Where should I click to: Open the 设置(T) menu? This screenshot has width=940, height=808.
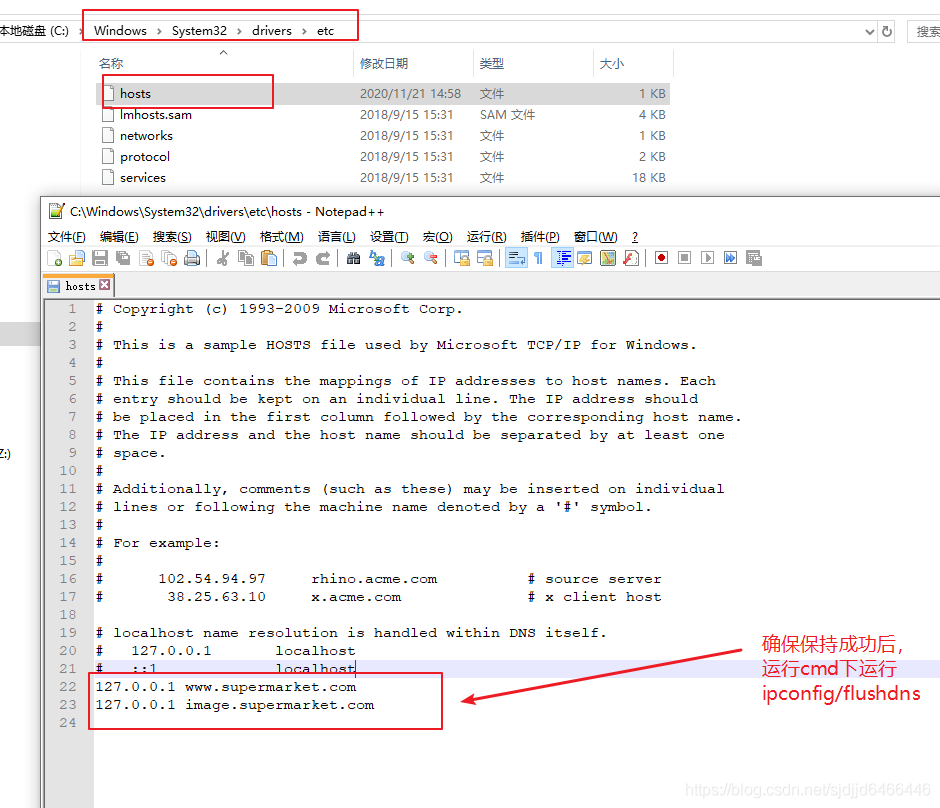click(x=389, y=237)
